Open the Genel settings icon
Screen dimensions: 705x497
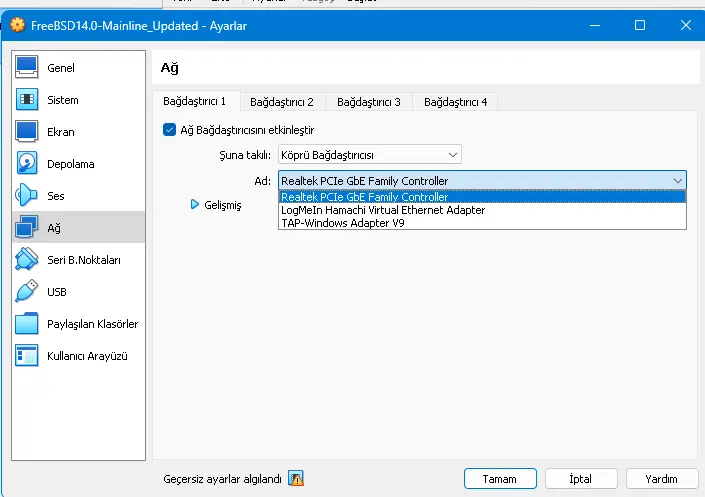coord(27,67)
